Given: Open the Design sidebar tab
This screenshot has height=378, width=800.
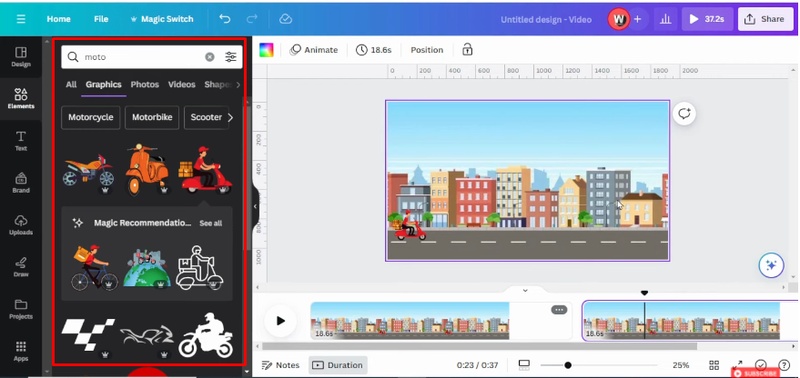Looking at the screenshot, I should tap(21, 57).
